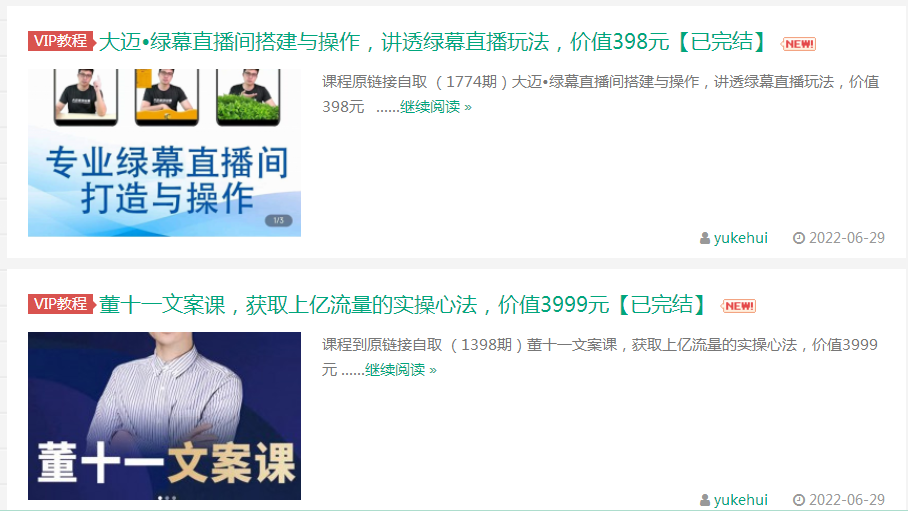Image resolution: width=908 pixels, height=511 pixels.
Task: Click NEW! badge beside 董十一文案课 title
Action: (x=738, y=306)
